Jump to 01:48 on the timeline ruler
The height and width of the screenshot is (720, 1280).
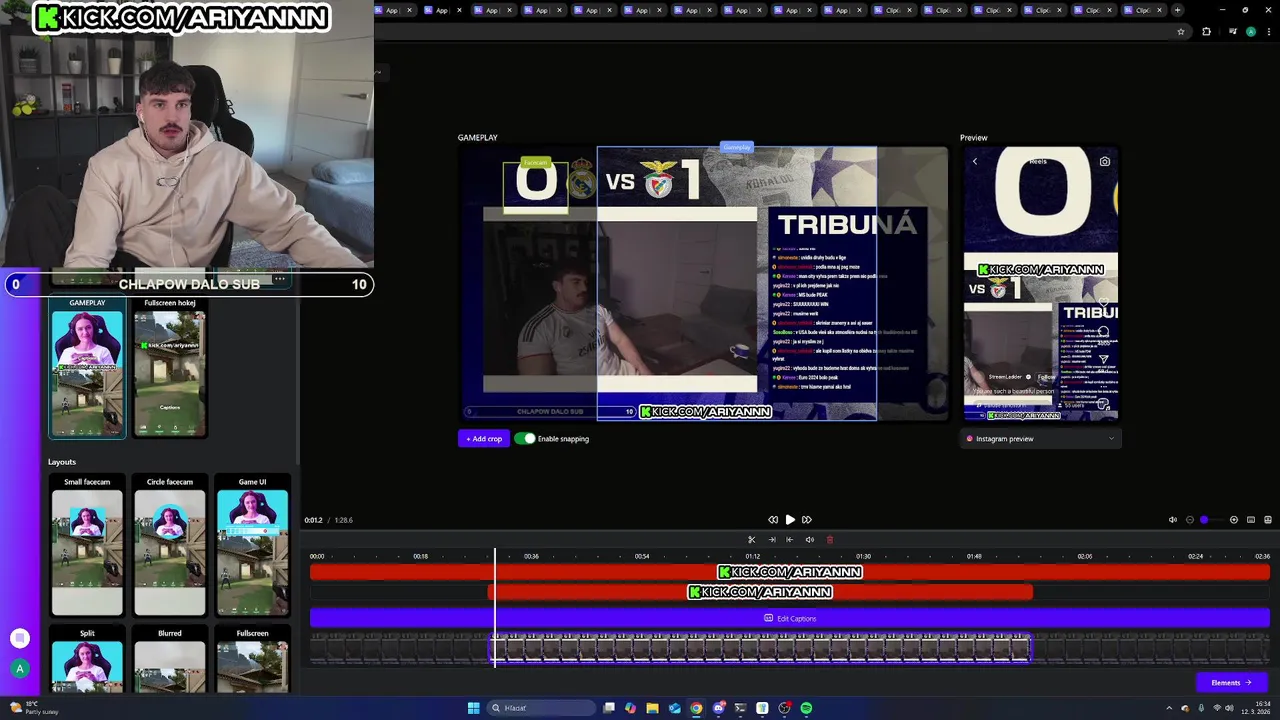coord(974,556)
